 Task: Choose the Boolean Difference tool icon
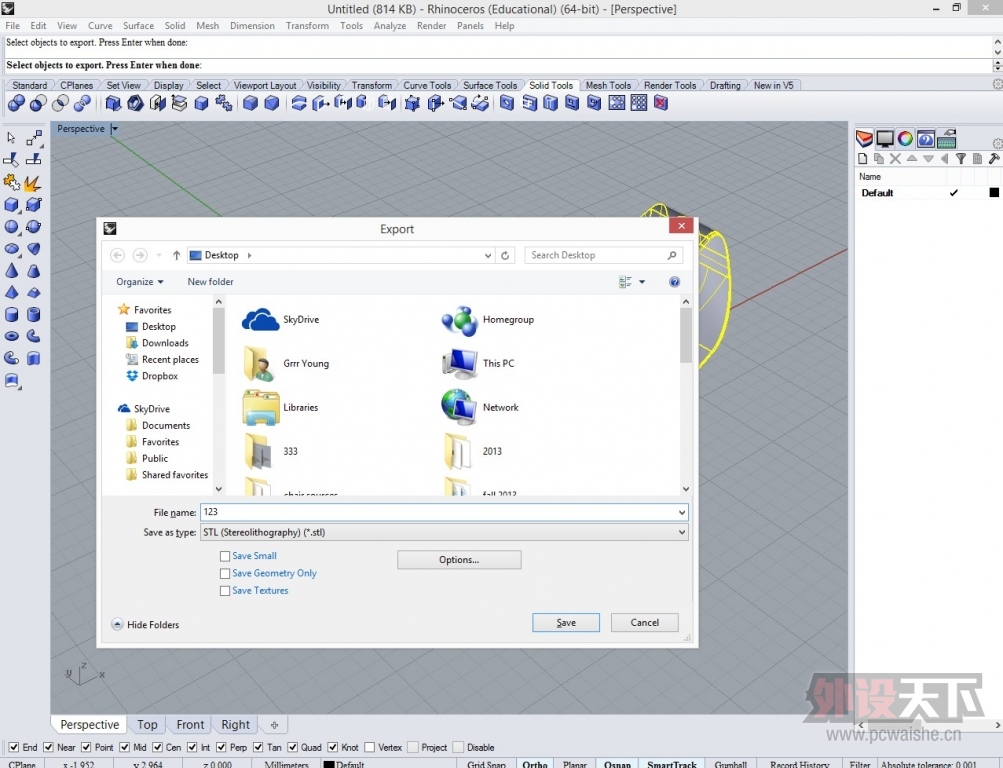38,103
